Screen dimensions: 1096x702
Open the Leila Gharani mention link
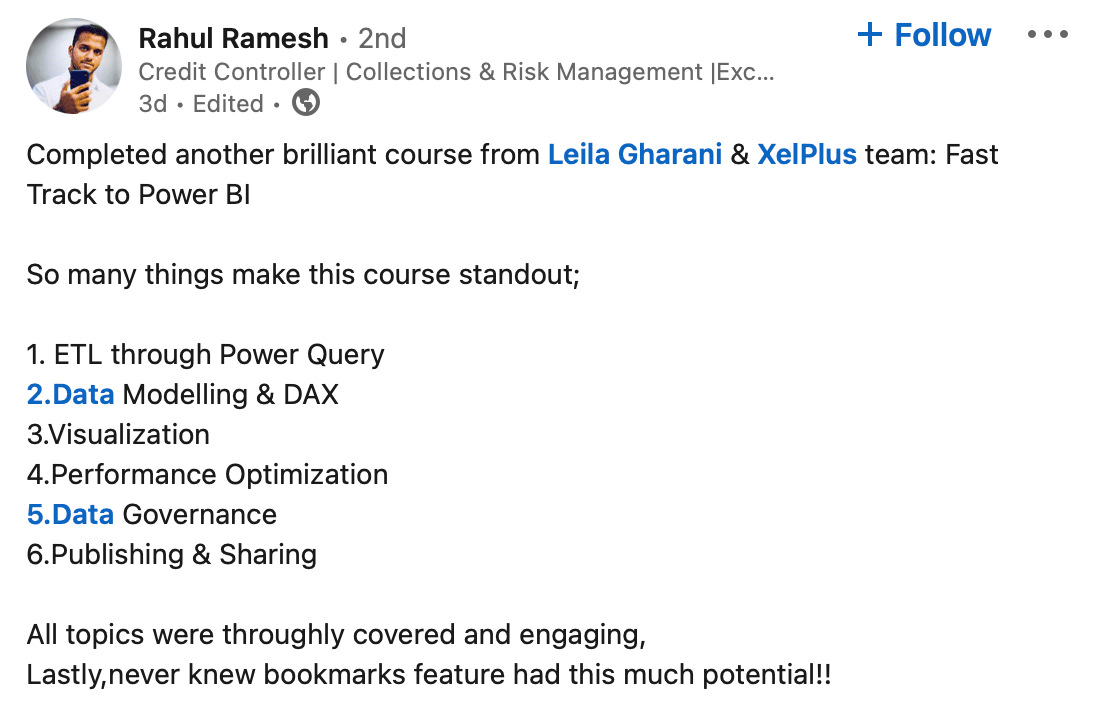click(x=635, y=155)
